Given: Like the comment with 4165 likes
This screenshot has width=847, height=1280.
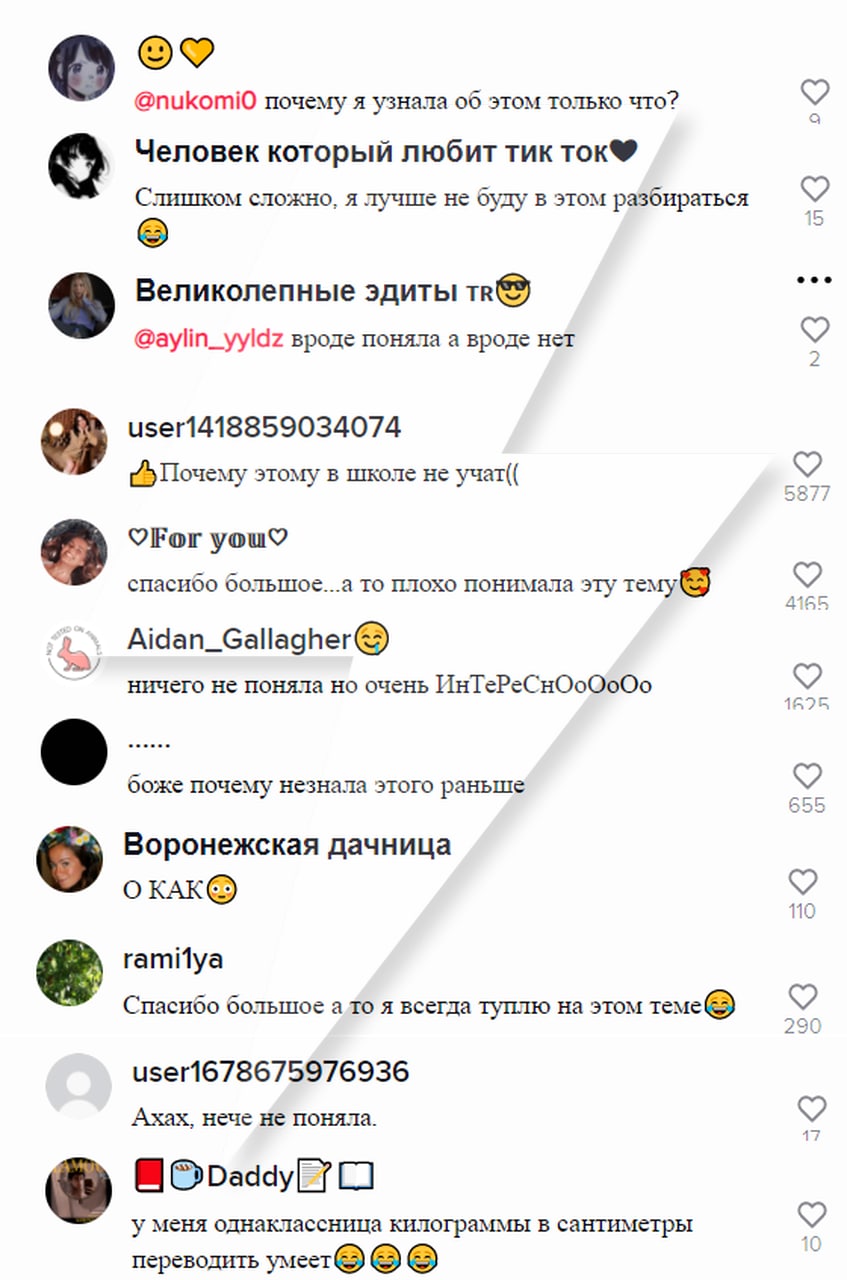Looking at the screenshot, I should click(x=807, y=574).
